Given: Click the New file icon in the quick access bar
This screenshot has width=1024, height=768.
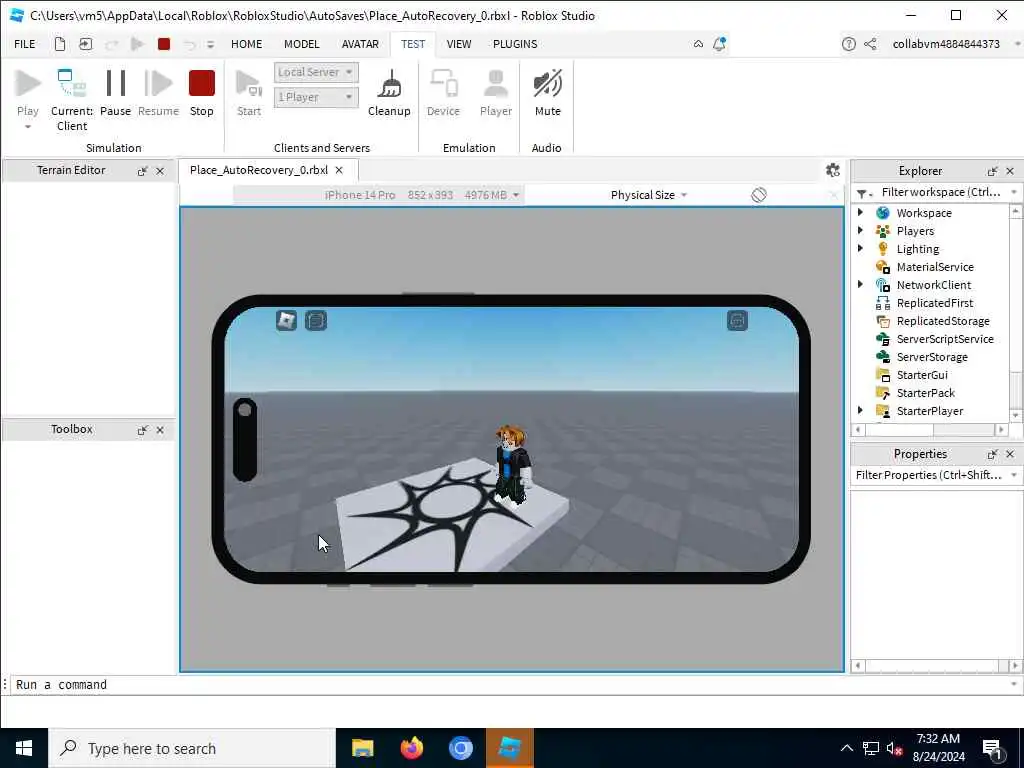Looking at the screenshot, I should click(59, 44).
